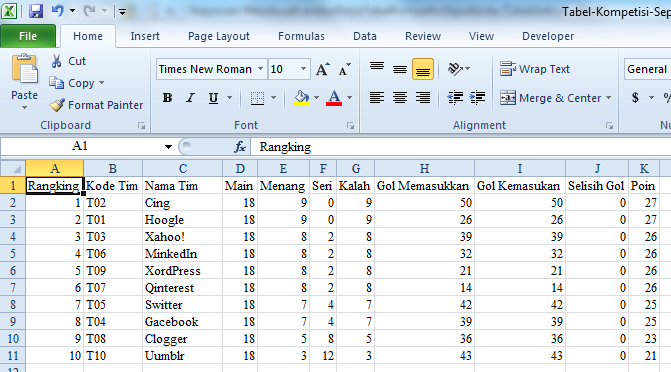
Task: Open the General number format box
Action: pyautogui.click(x=647, y=69)
